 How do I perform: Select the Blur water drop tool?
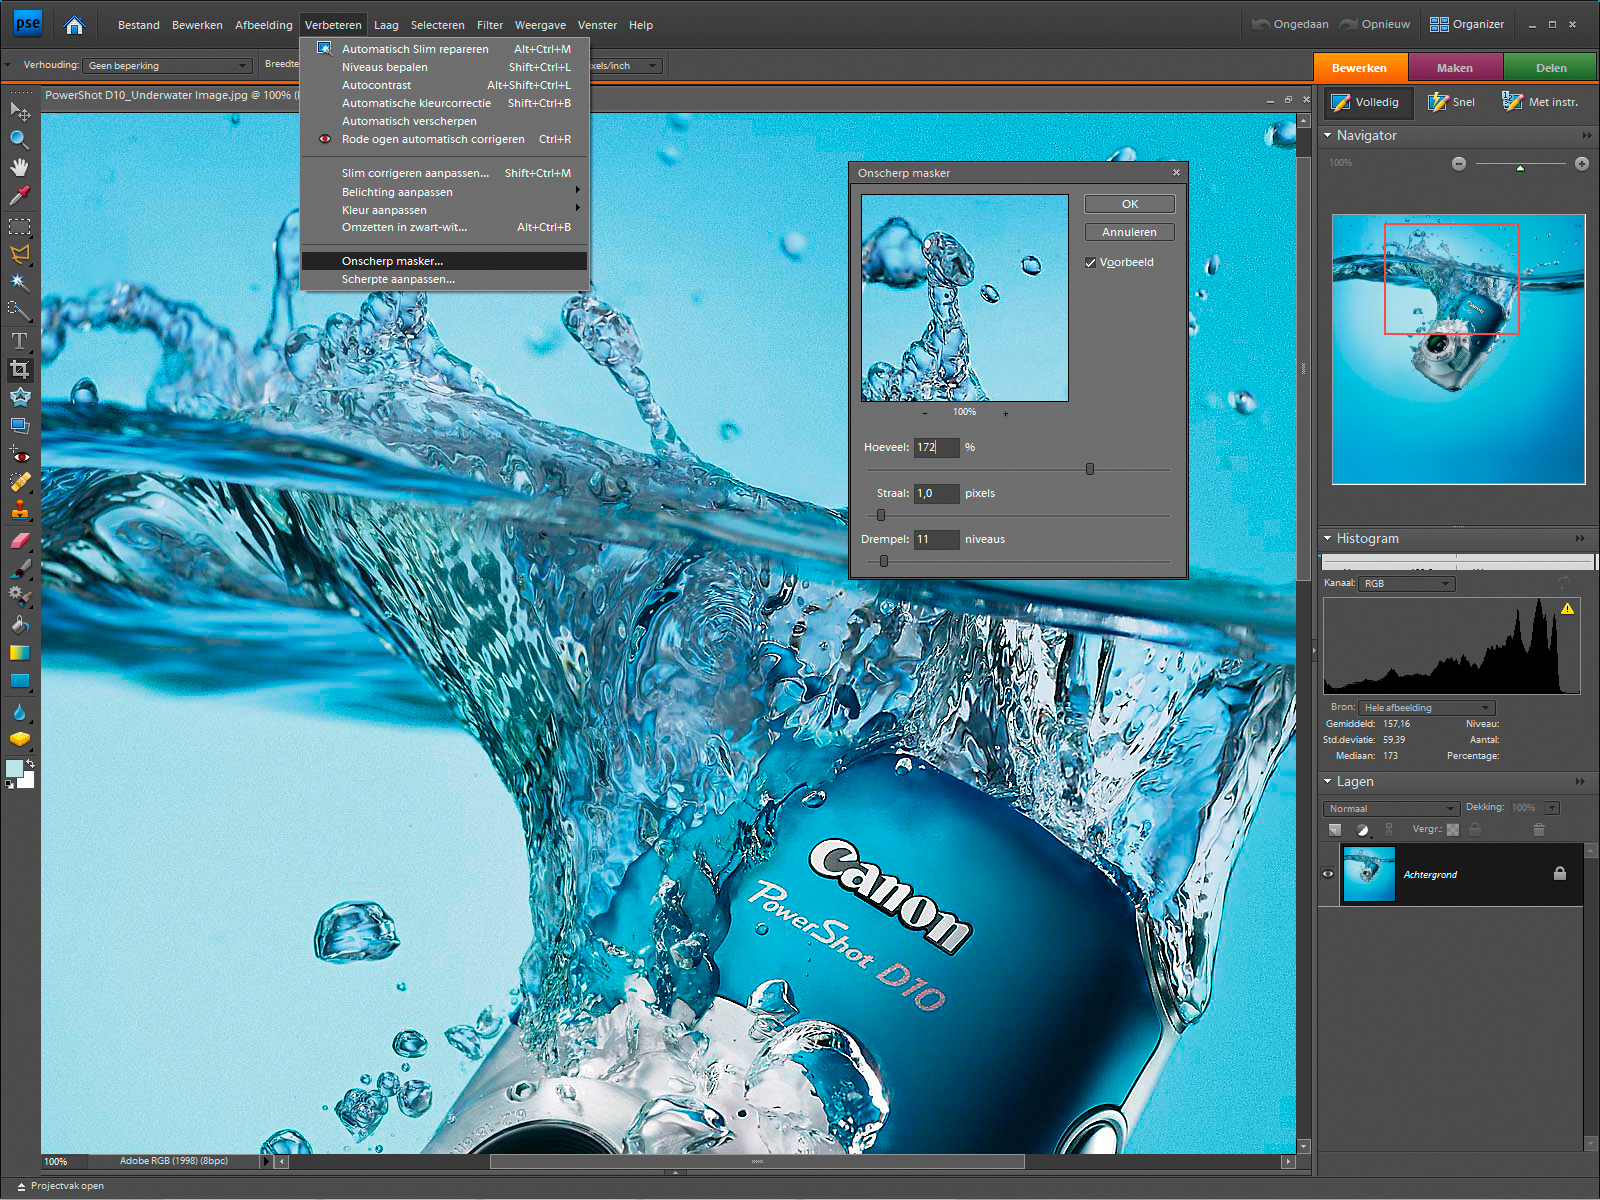[x=19, y=712]
